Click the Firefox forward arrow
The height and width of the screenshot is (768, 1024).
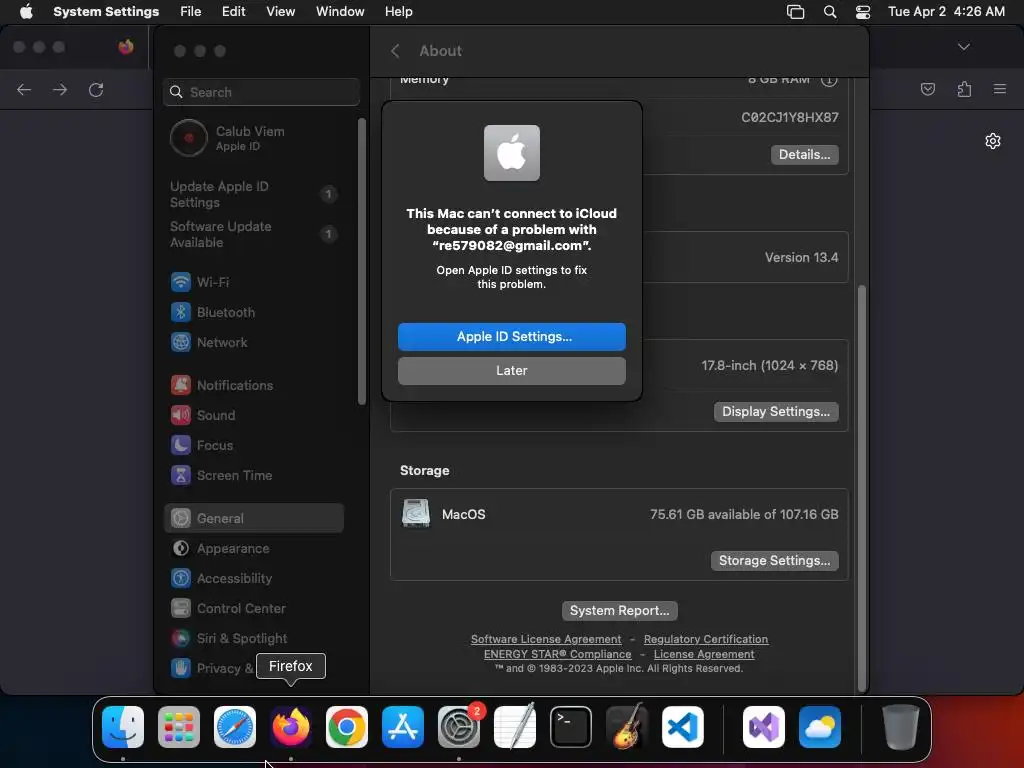pyautogui.click(x=60, y=89)
